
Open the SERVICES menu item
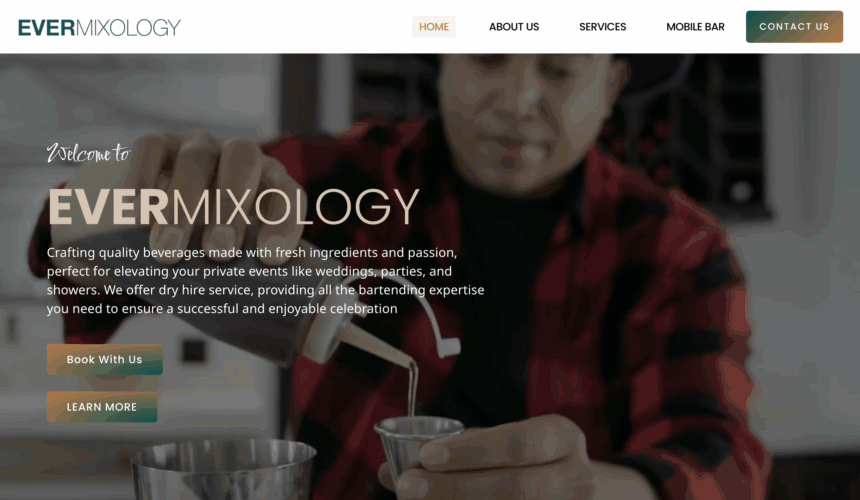coord(603,27)
